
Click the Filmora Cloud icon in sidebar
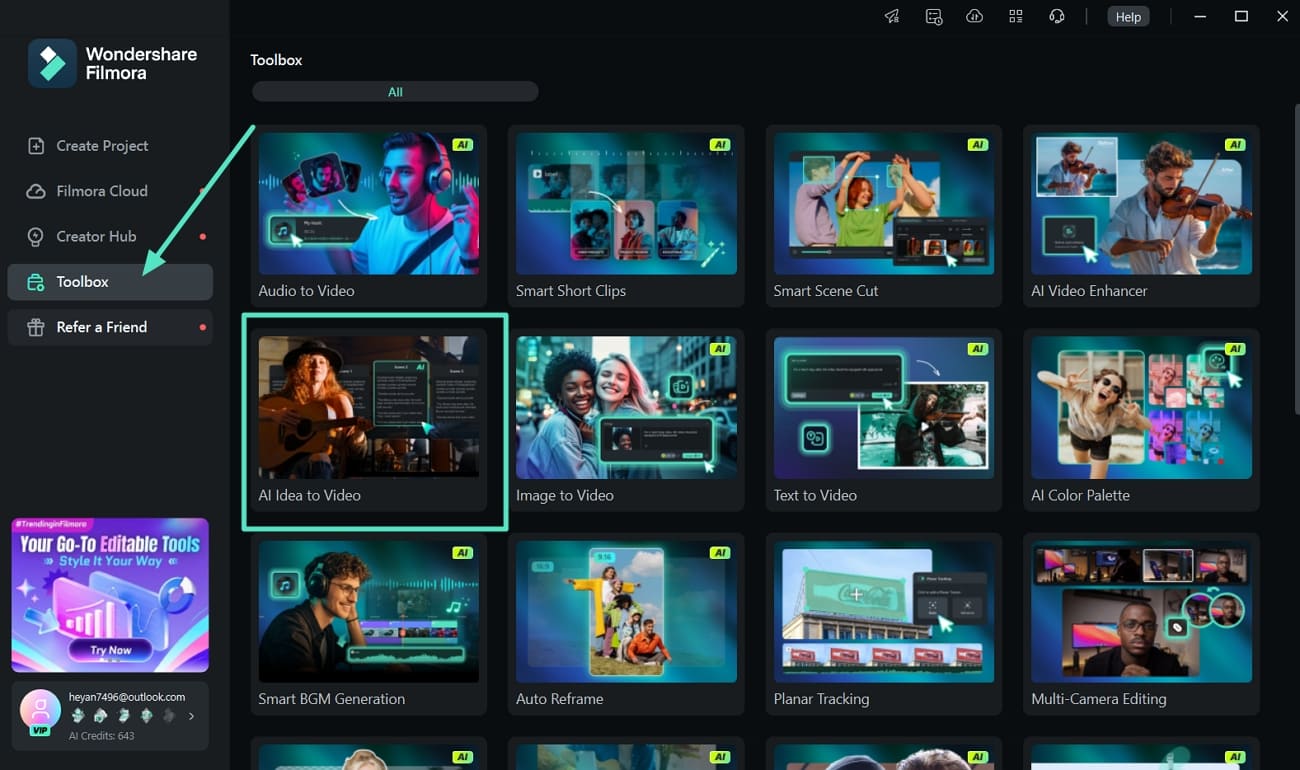(x=36, y=191)
